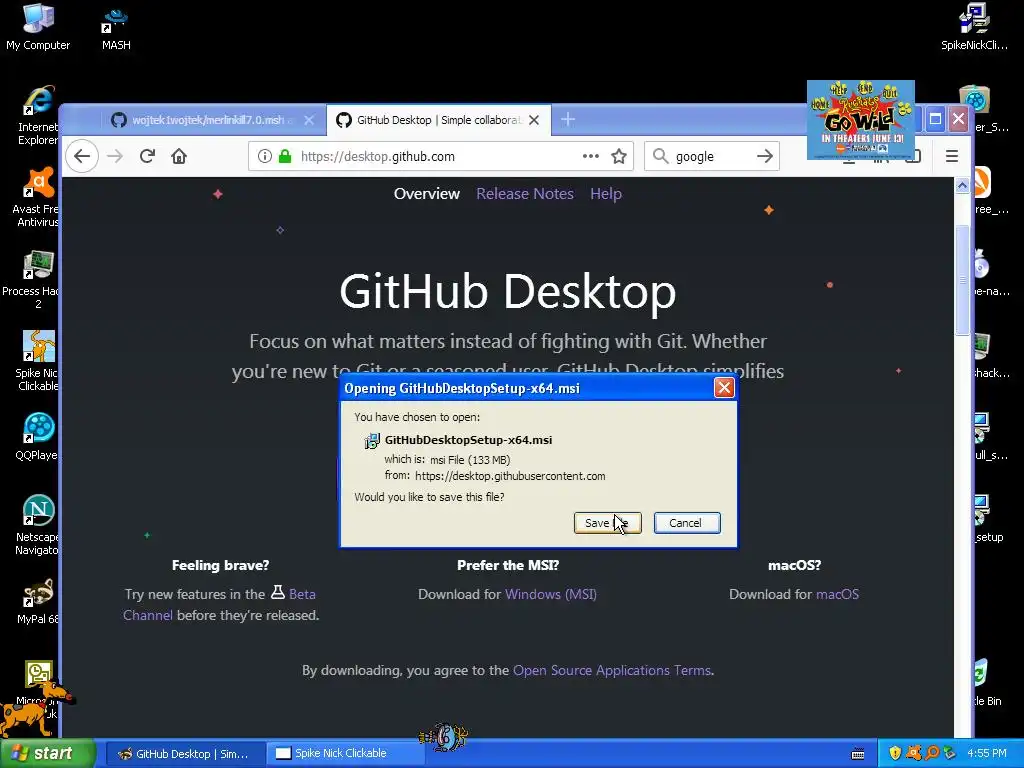Save the GitHubDesktopSetup-x64.msi file
Image resolution: width=1024 pixels, height=768 pixels.
[x=607, y=523]
